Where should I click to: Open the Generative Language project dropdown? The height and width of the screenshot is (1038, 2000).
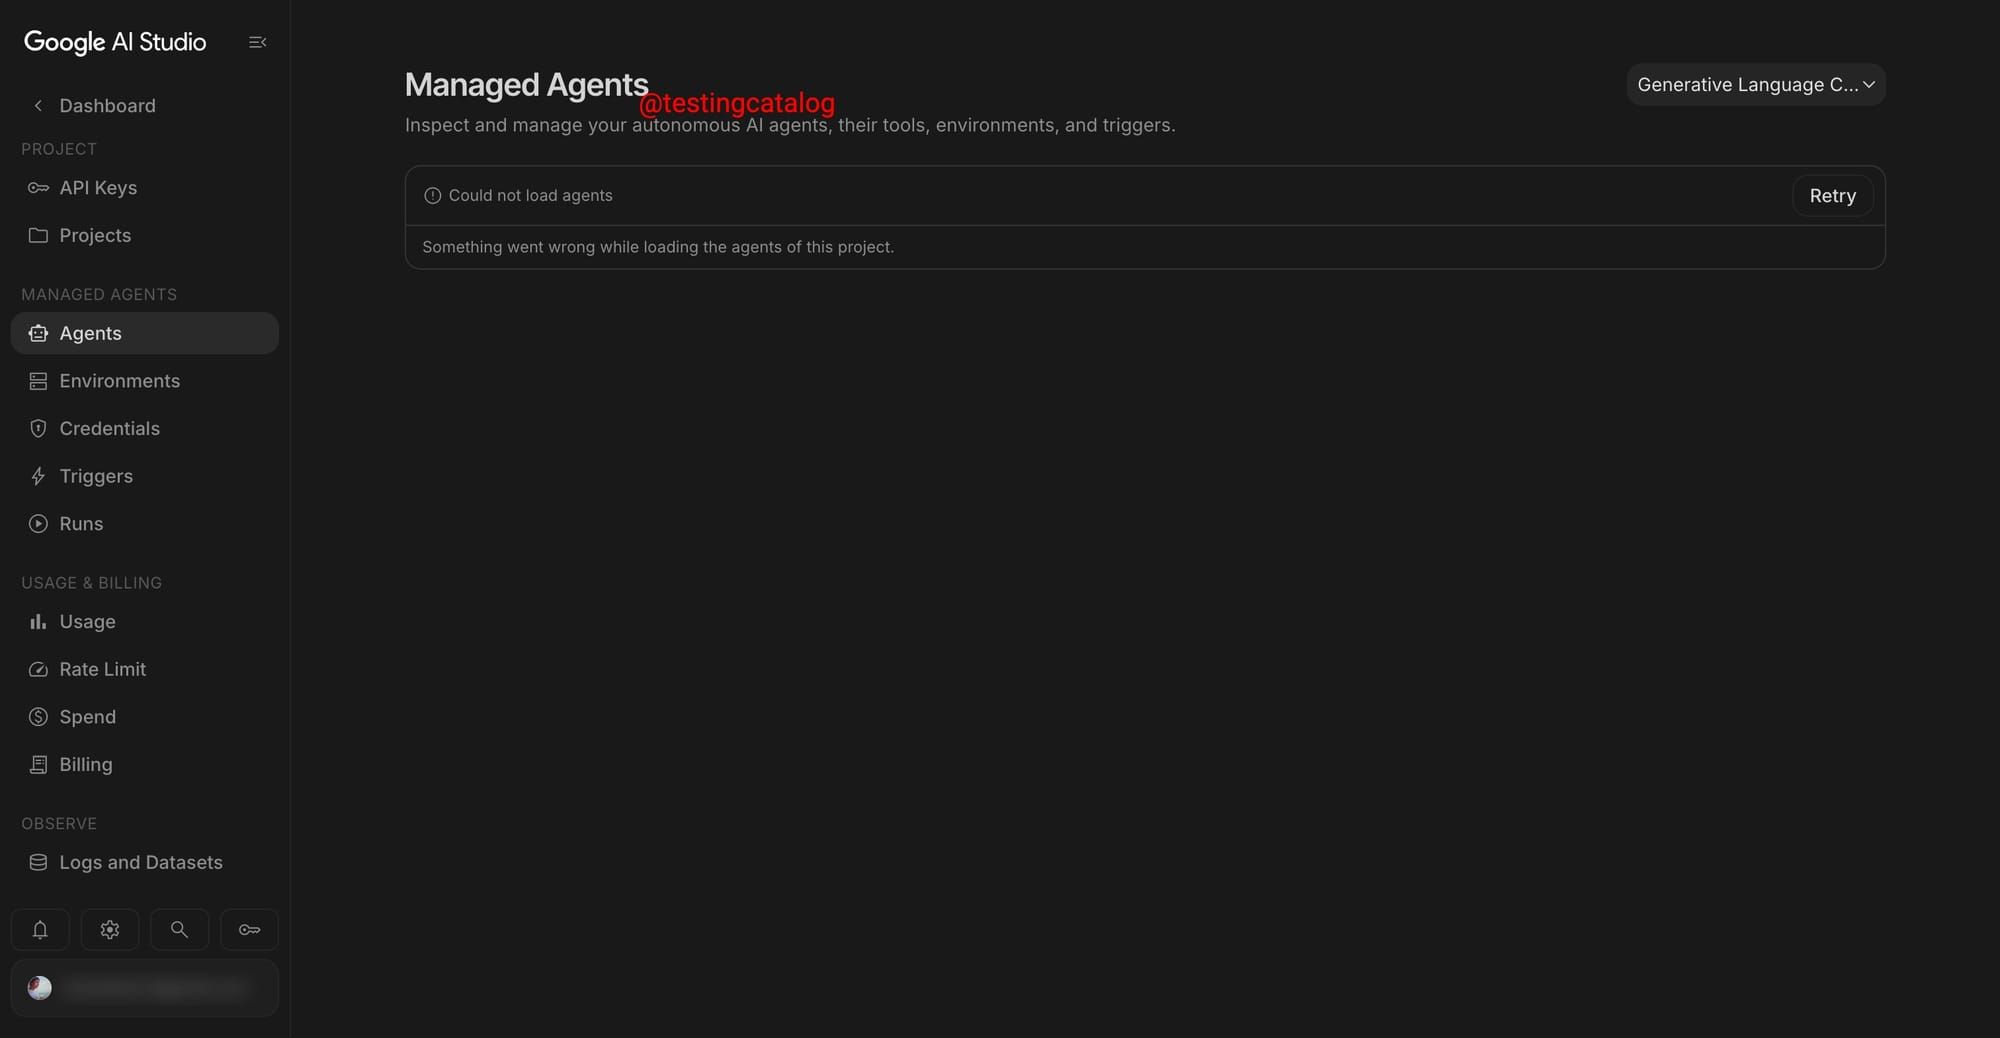(1756, 85)
